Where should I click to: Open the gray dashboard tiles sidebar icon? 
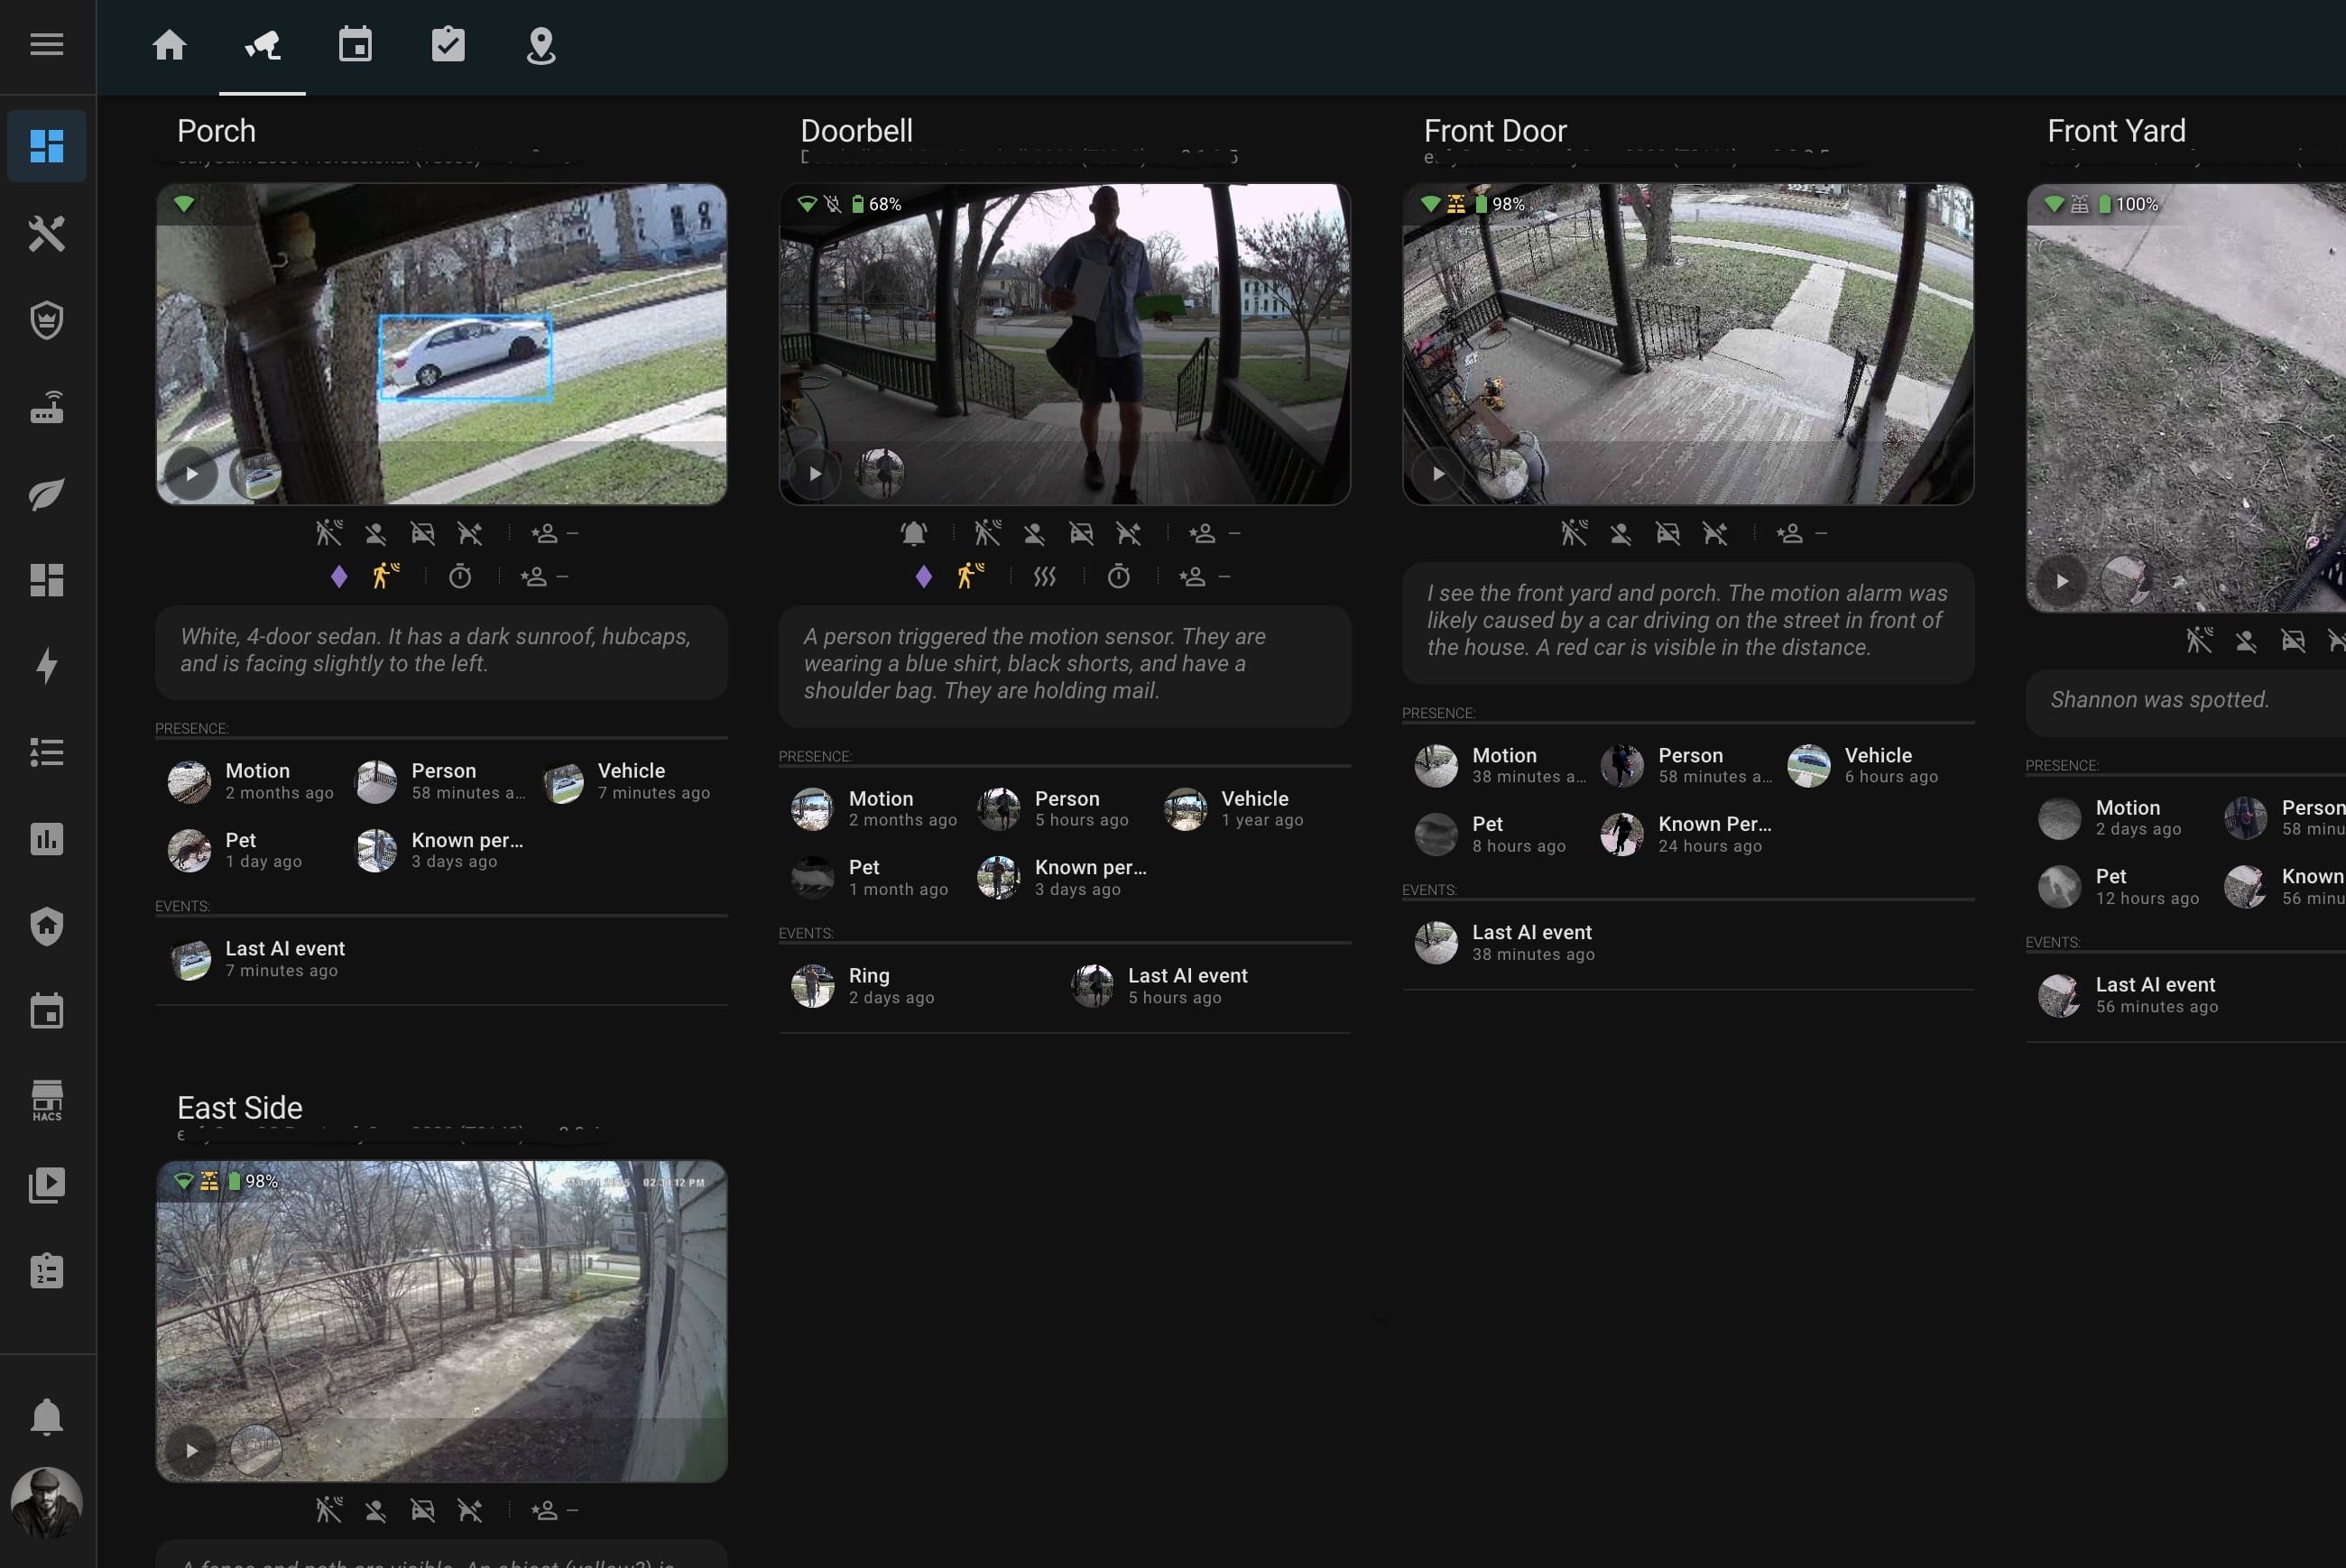tap(47, 580)
